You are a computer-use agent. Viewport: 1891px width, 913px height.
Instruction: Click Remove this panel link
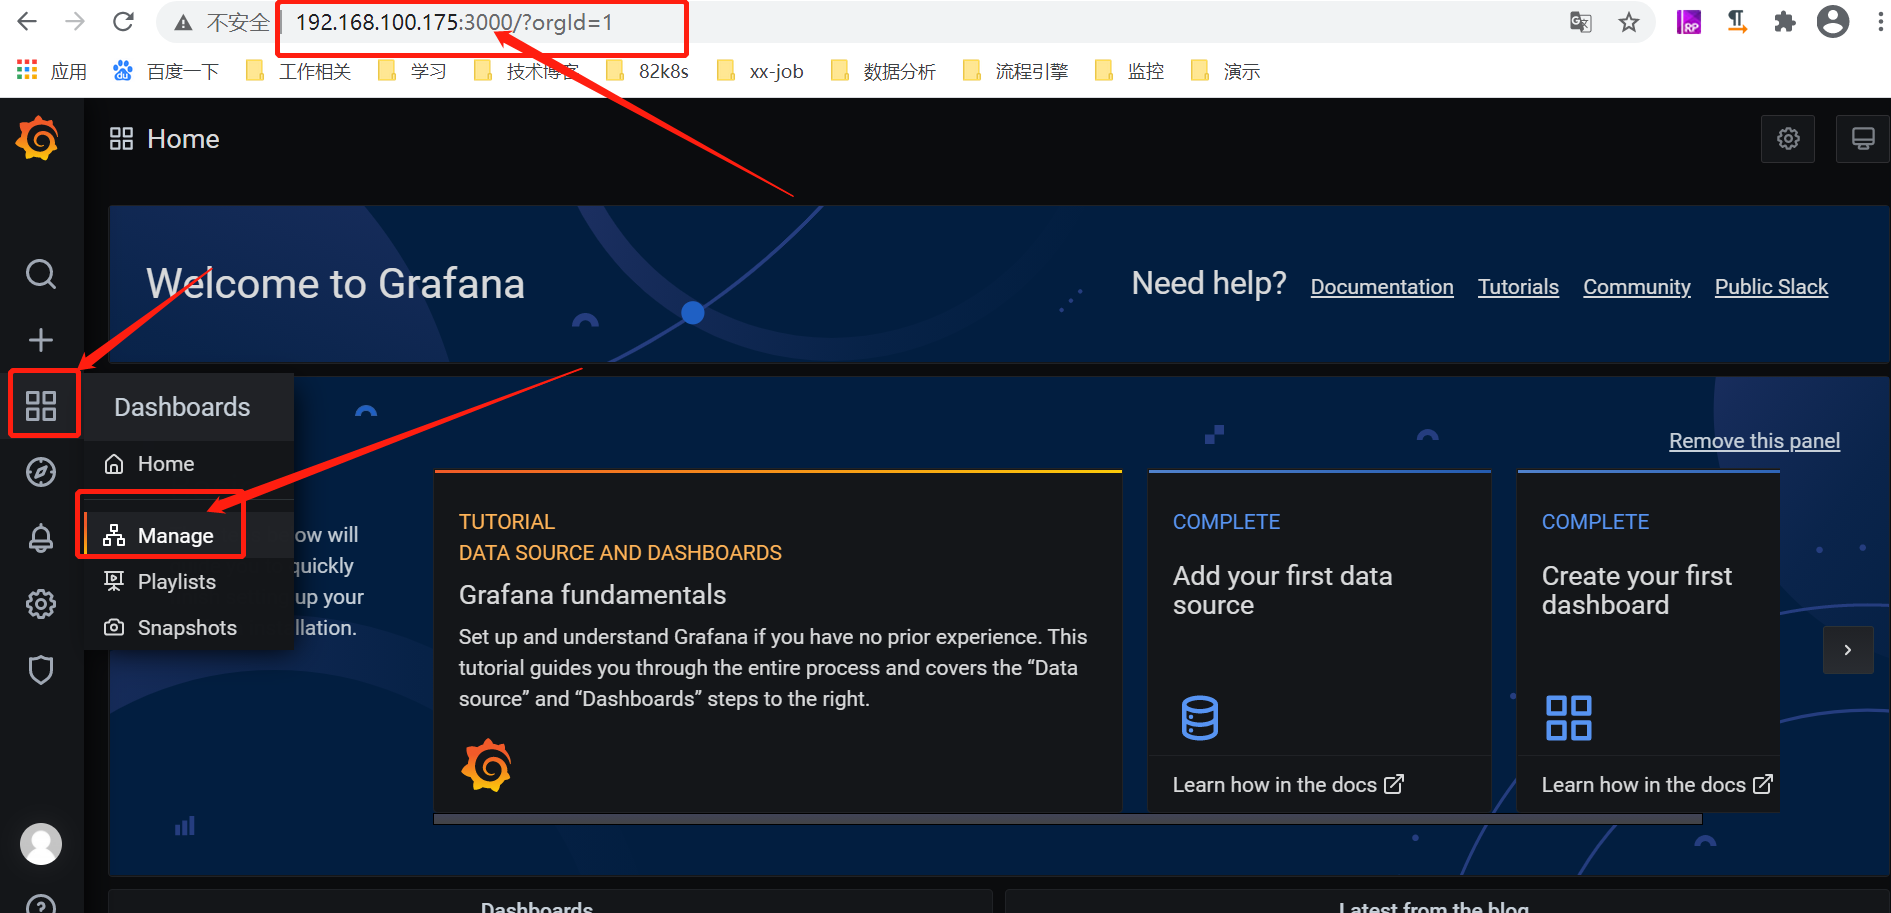click(1754, 441)
